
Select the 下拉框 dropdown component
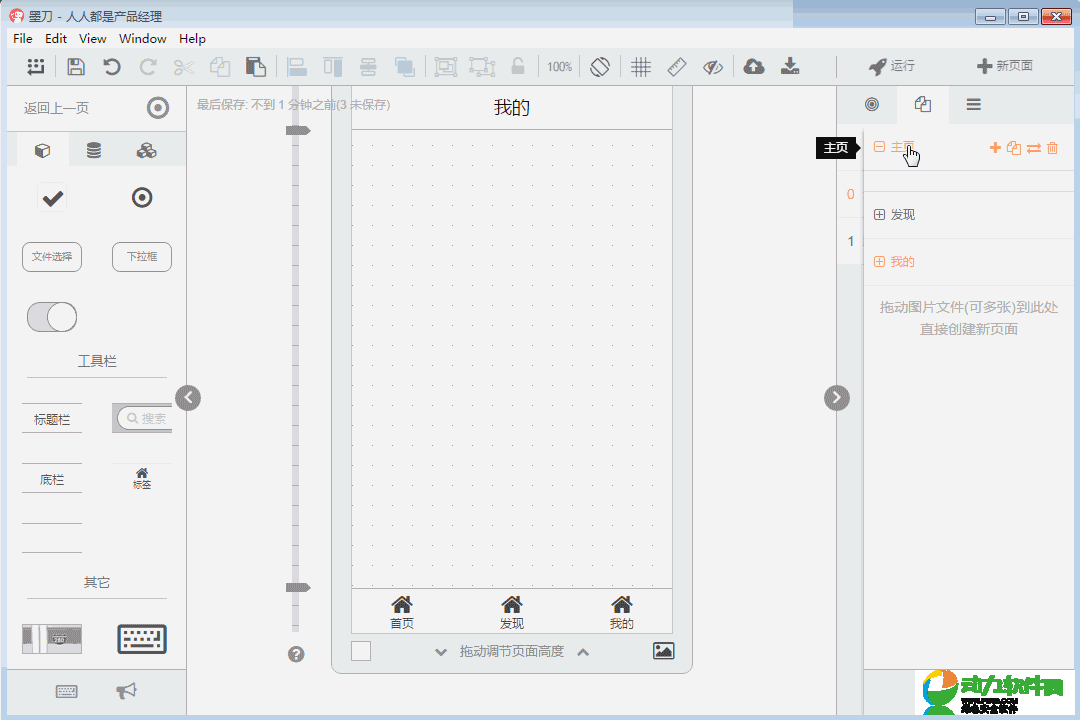click(142, 257)
